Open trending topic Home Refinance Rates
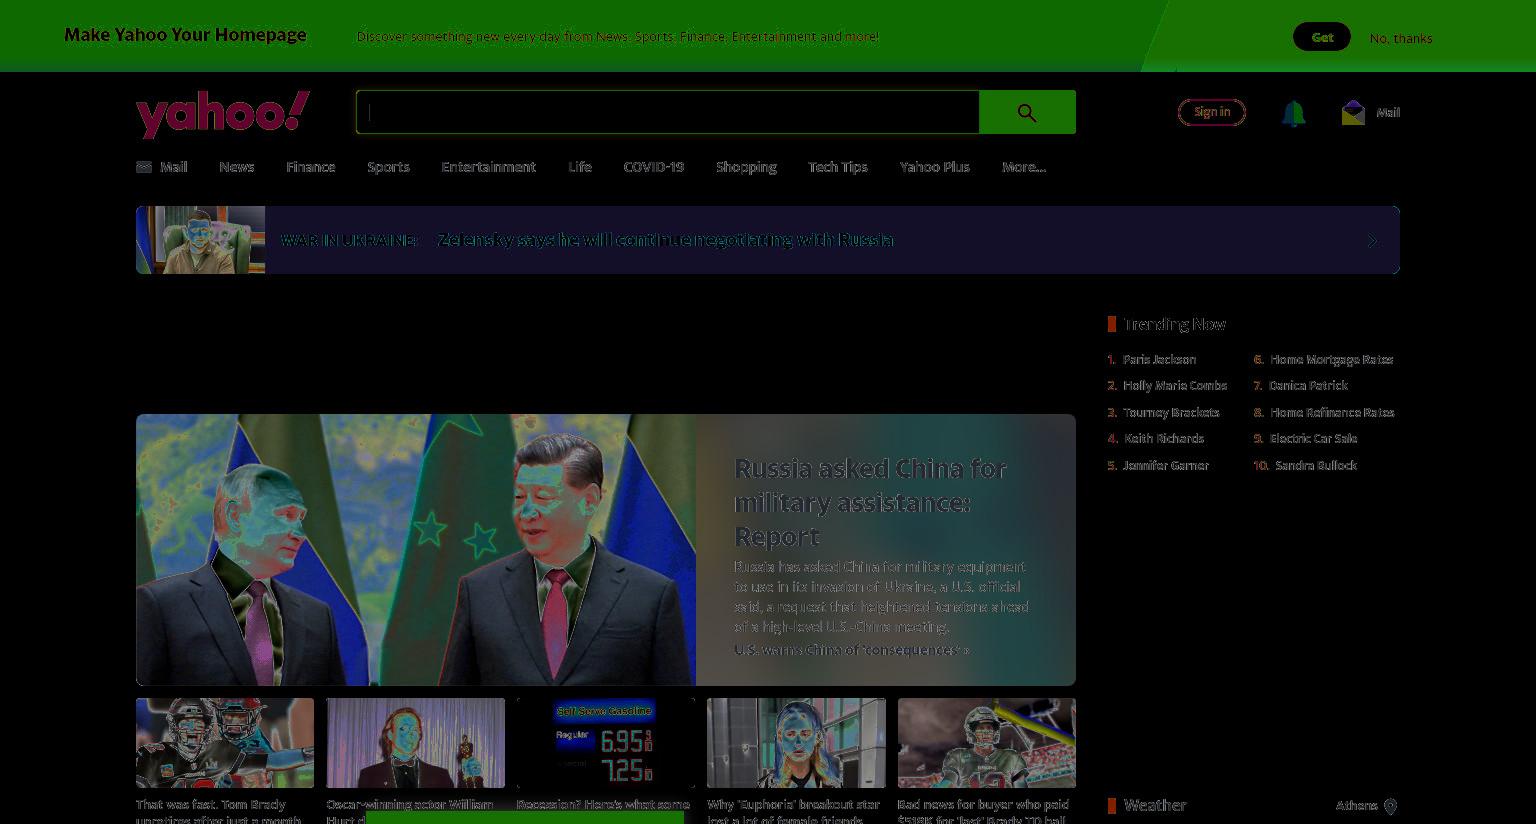 click(x=1332, y=412)
